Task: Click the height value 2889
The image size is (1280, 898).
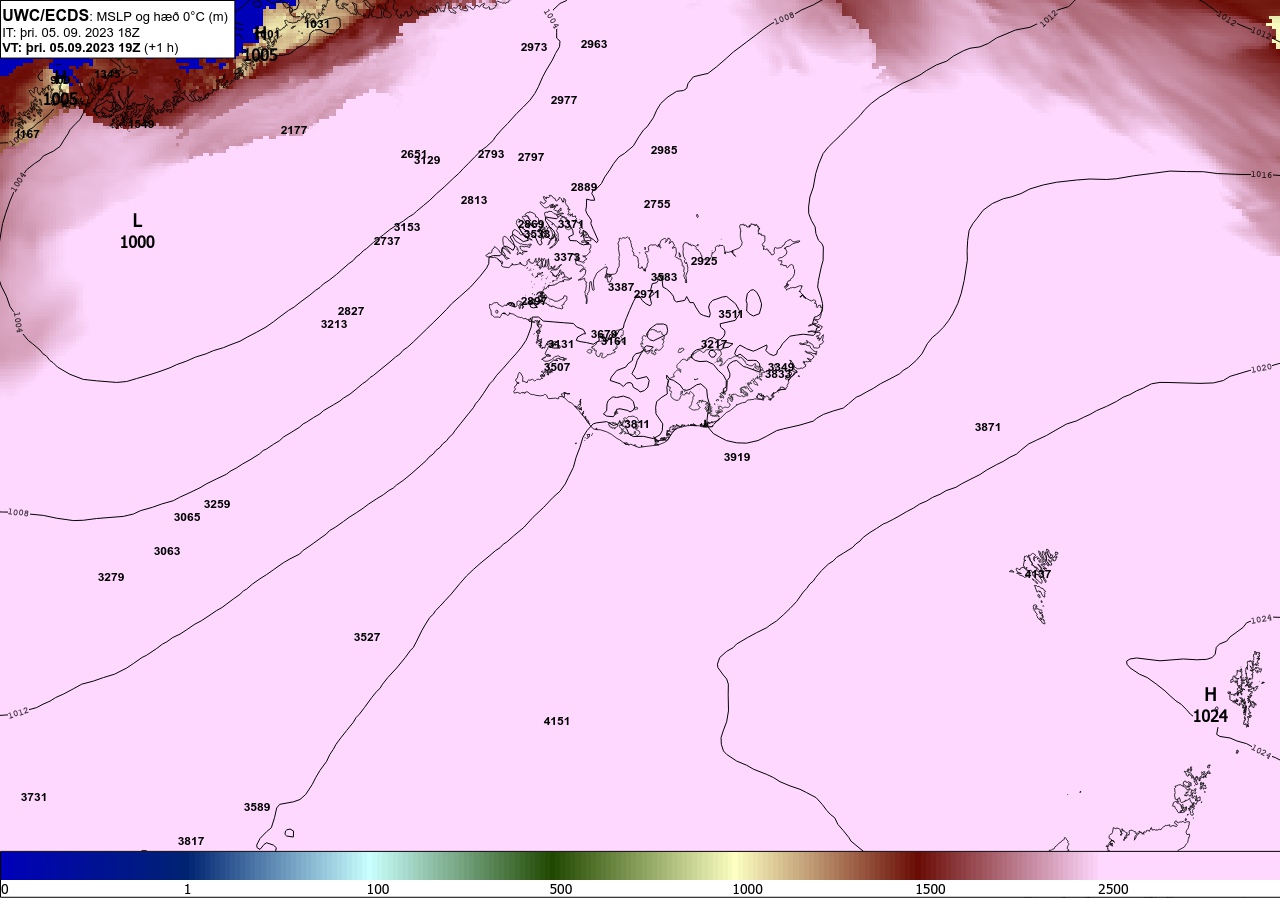Action: pyautogui.click(x=584, y=187)
